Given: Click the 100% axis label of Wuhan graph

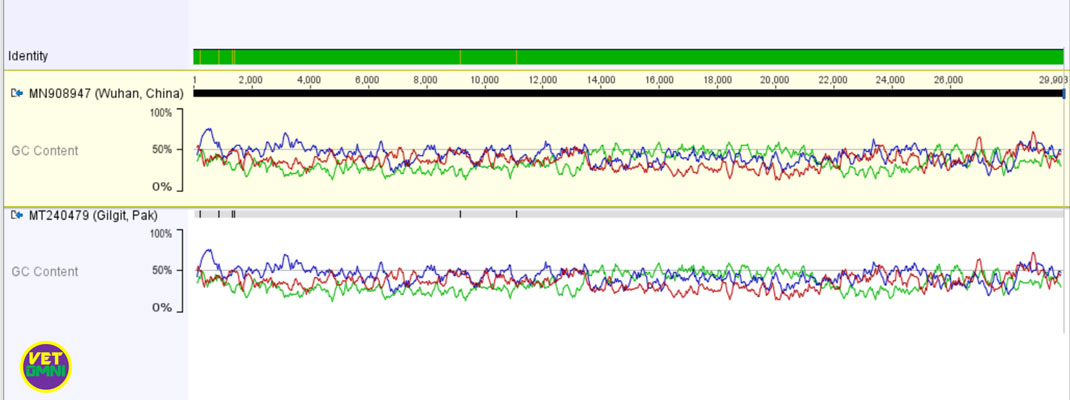Looking at the screenshot, I should [161, 112].
